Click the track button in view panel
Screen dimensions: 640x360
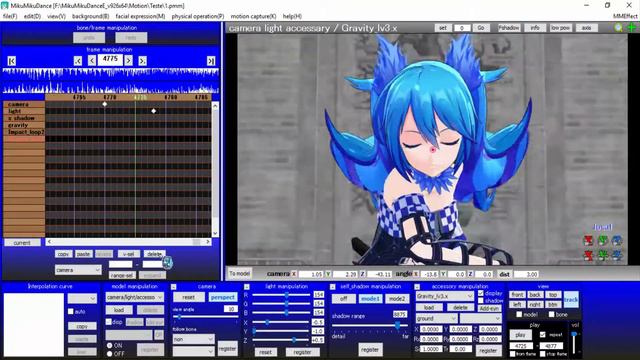[x=571, y=300]
